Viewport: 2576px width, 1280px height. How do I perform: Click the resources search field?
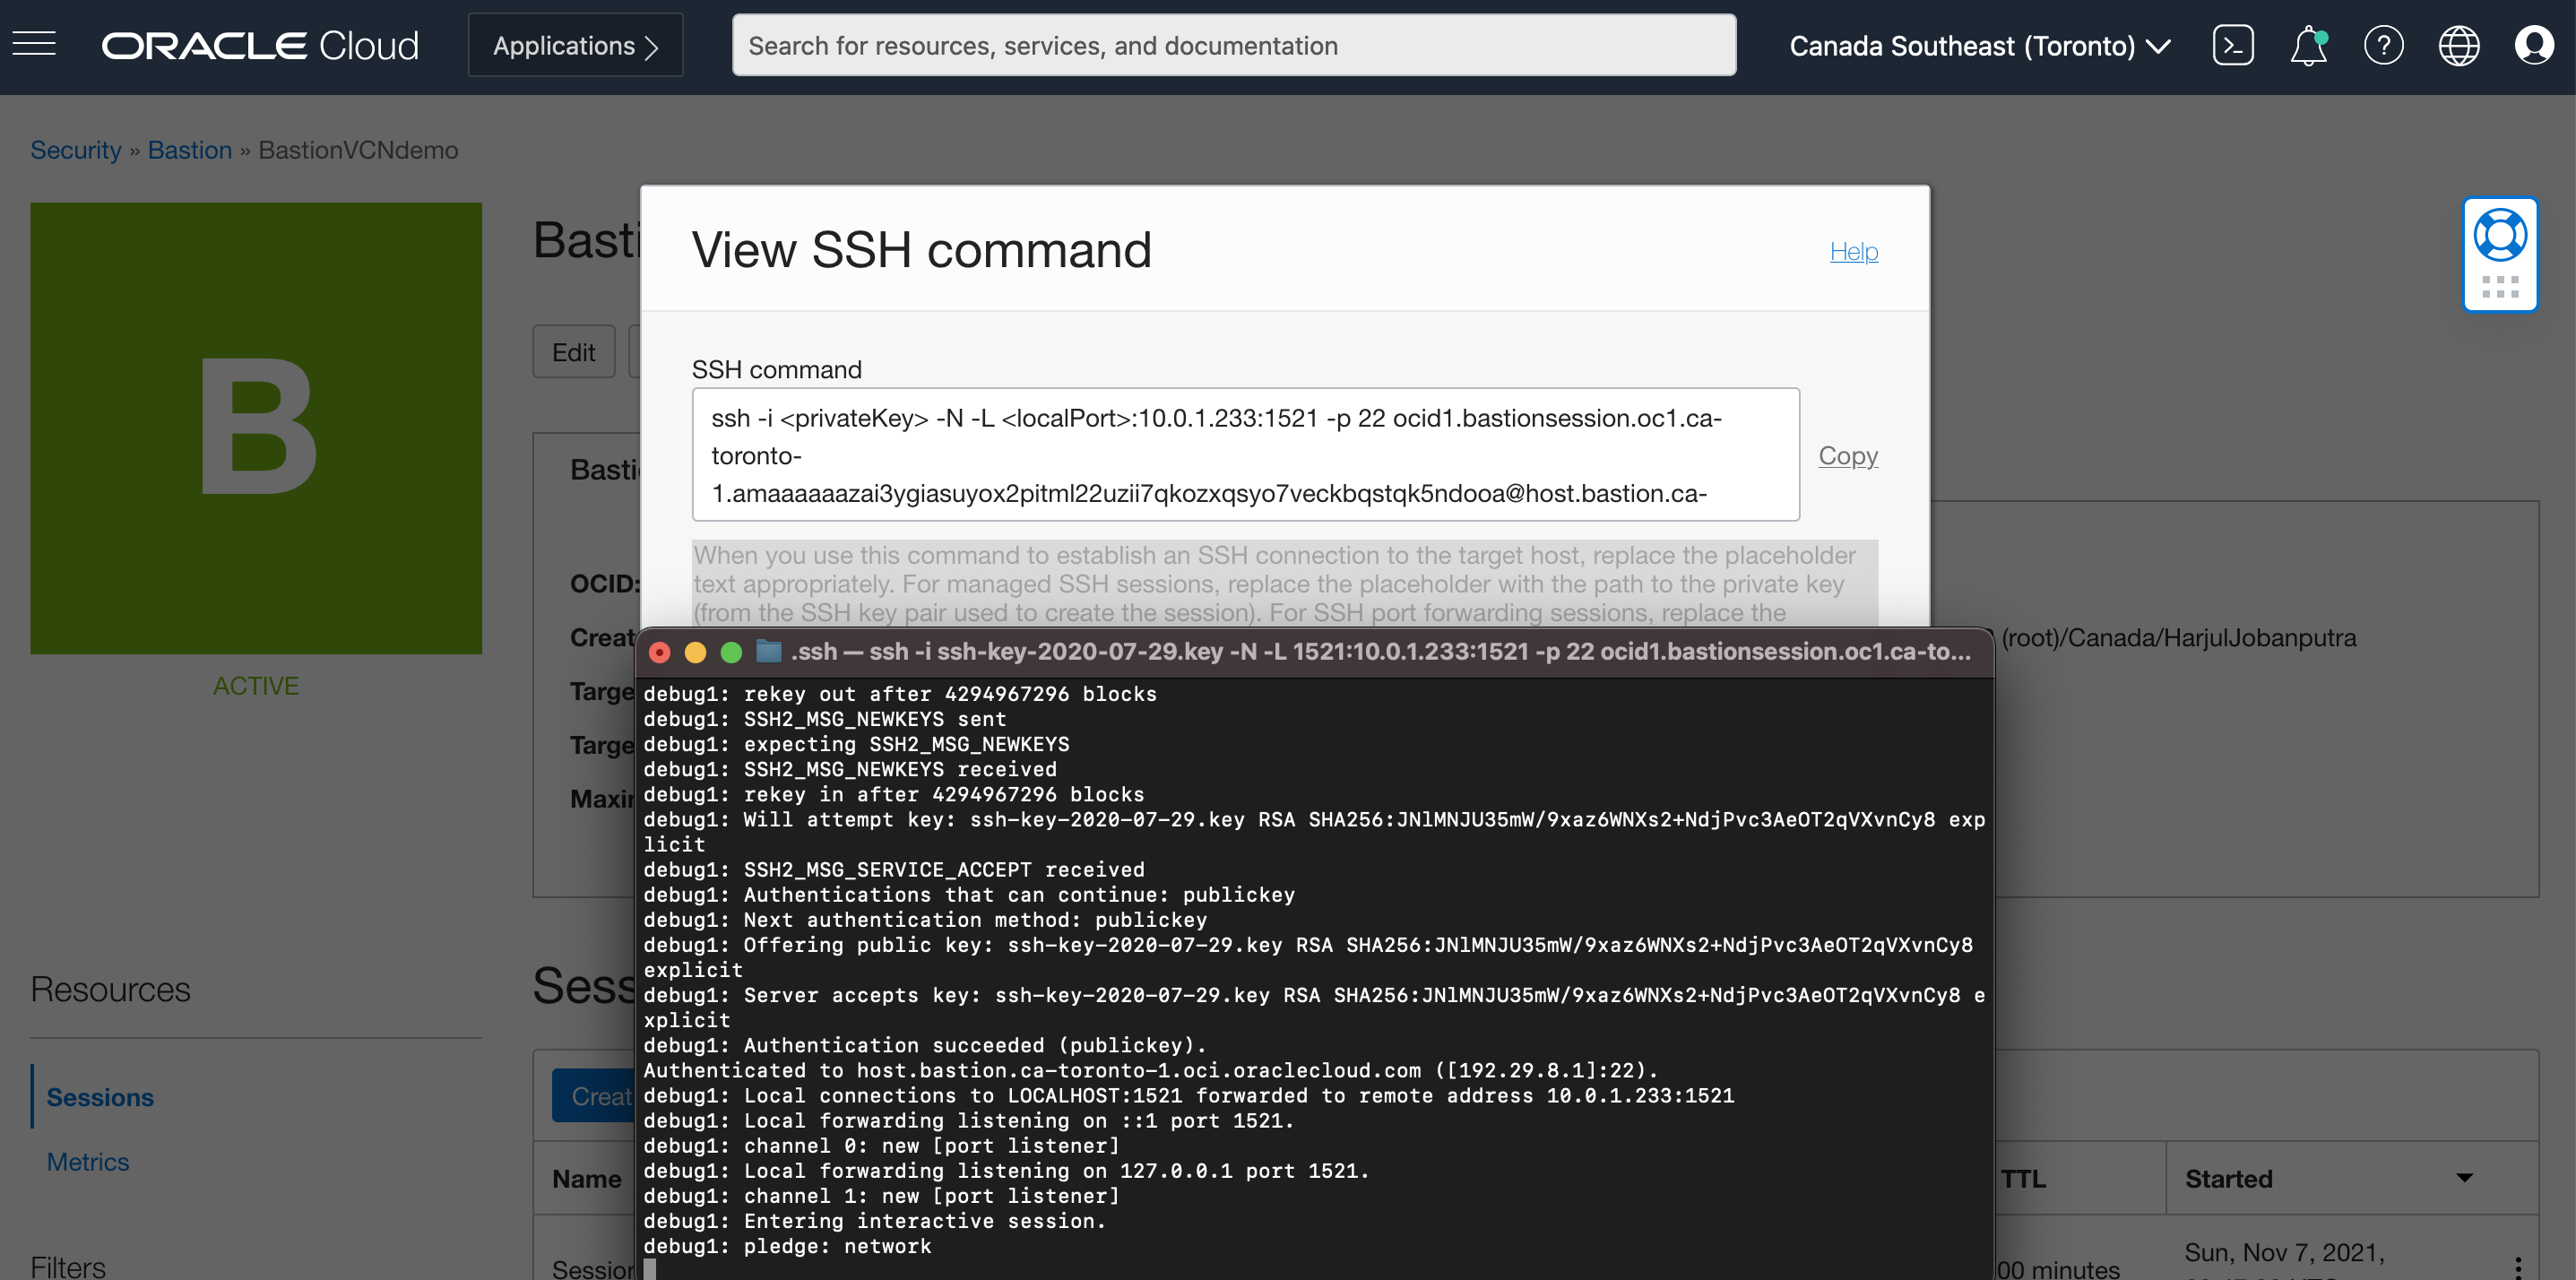(1234, 44)
